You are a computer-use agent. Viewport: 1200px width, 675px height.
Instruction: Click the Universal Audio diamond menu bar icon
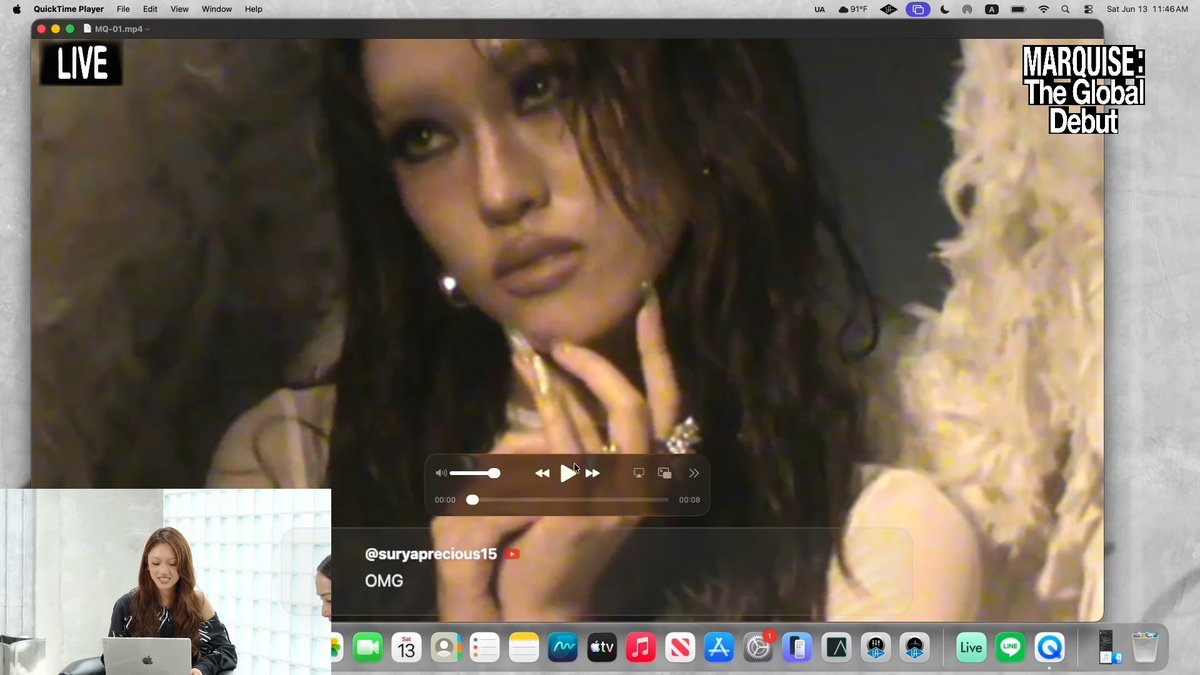(x=889, y=9)
